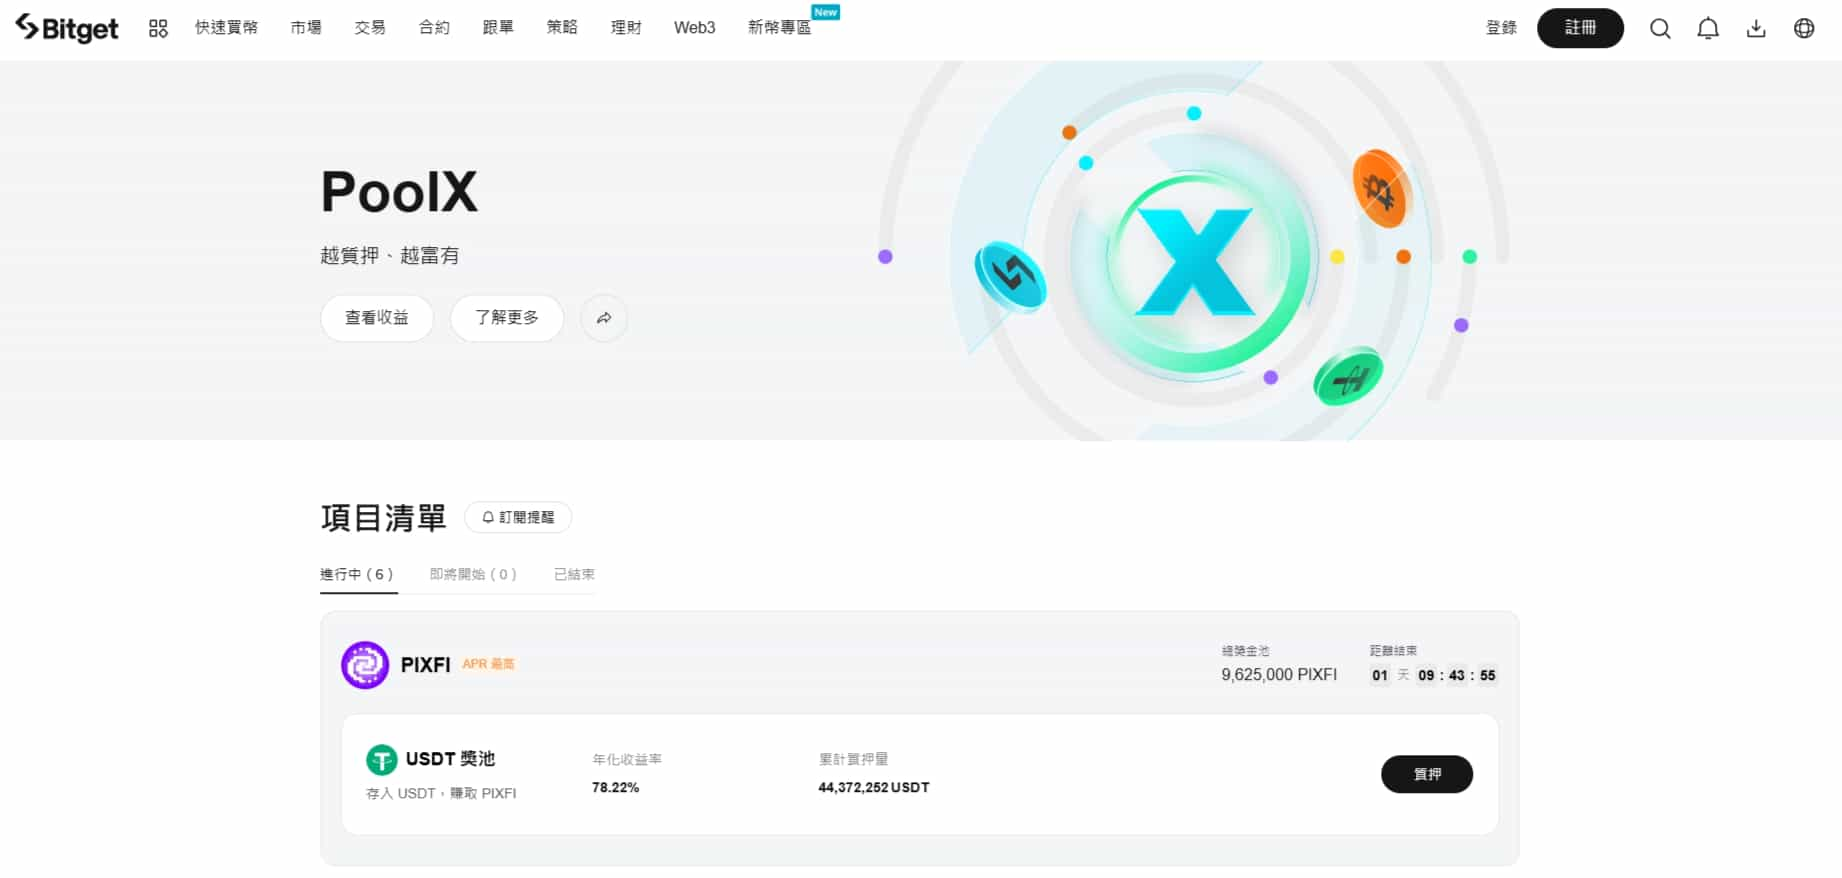Open the notifications bell icon
The height and width of the screenshot is (878, 1842).
pyautogui.click(x=1708, y=29)
